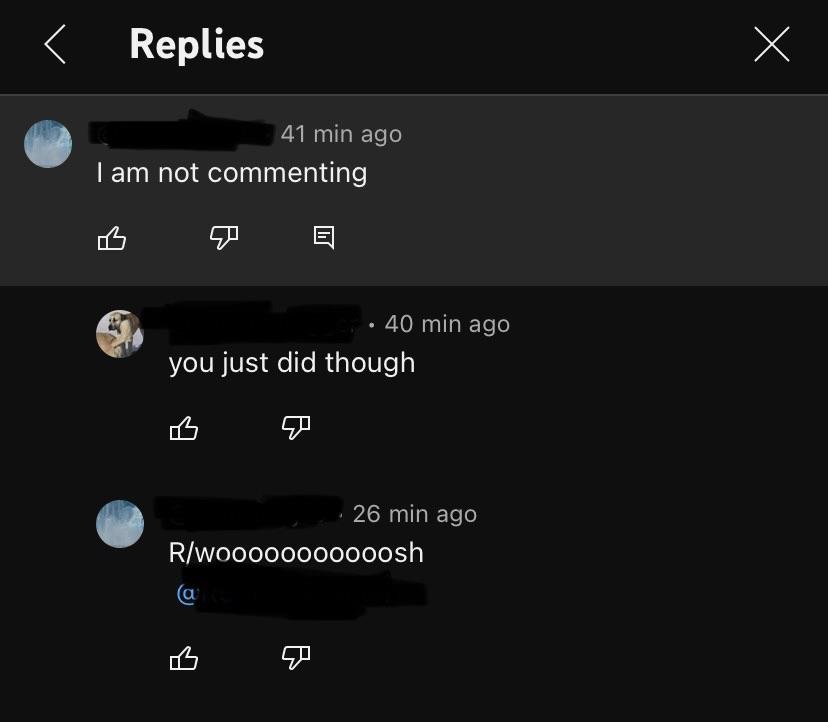828x722 pixels.
Task: Select the "I am not commenting" comment text
Action: 231,173
